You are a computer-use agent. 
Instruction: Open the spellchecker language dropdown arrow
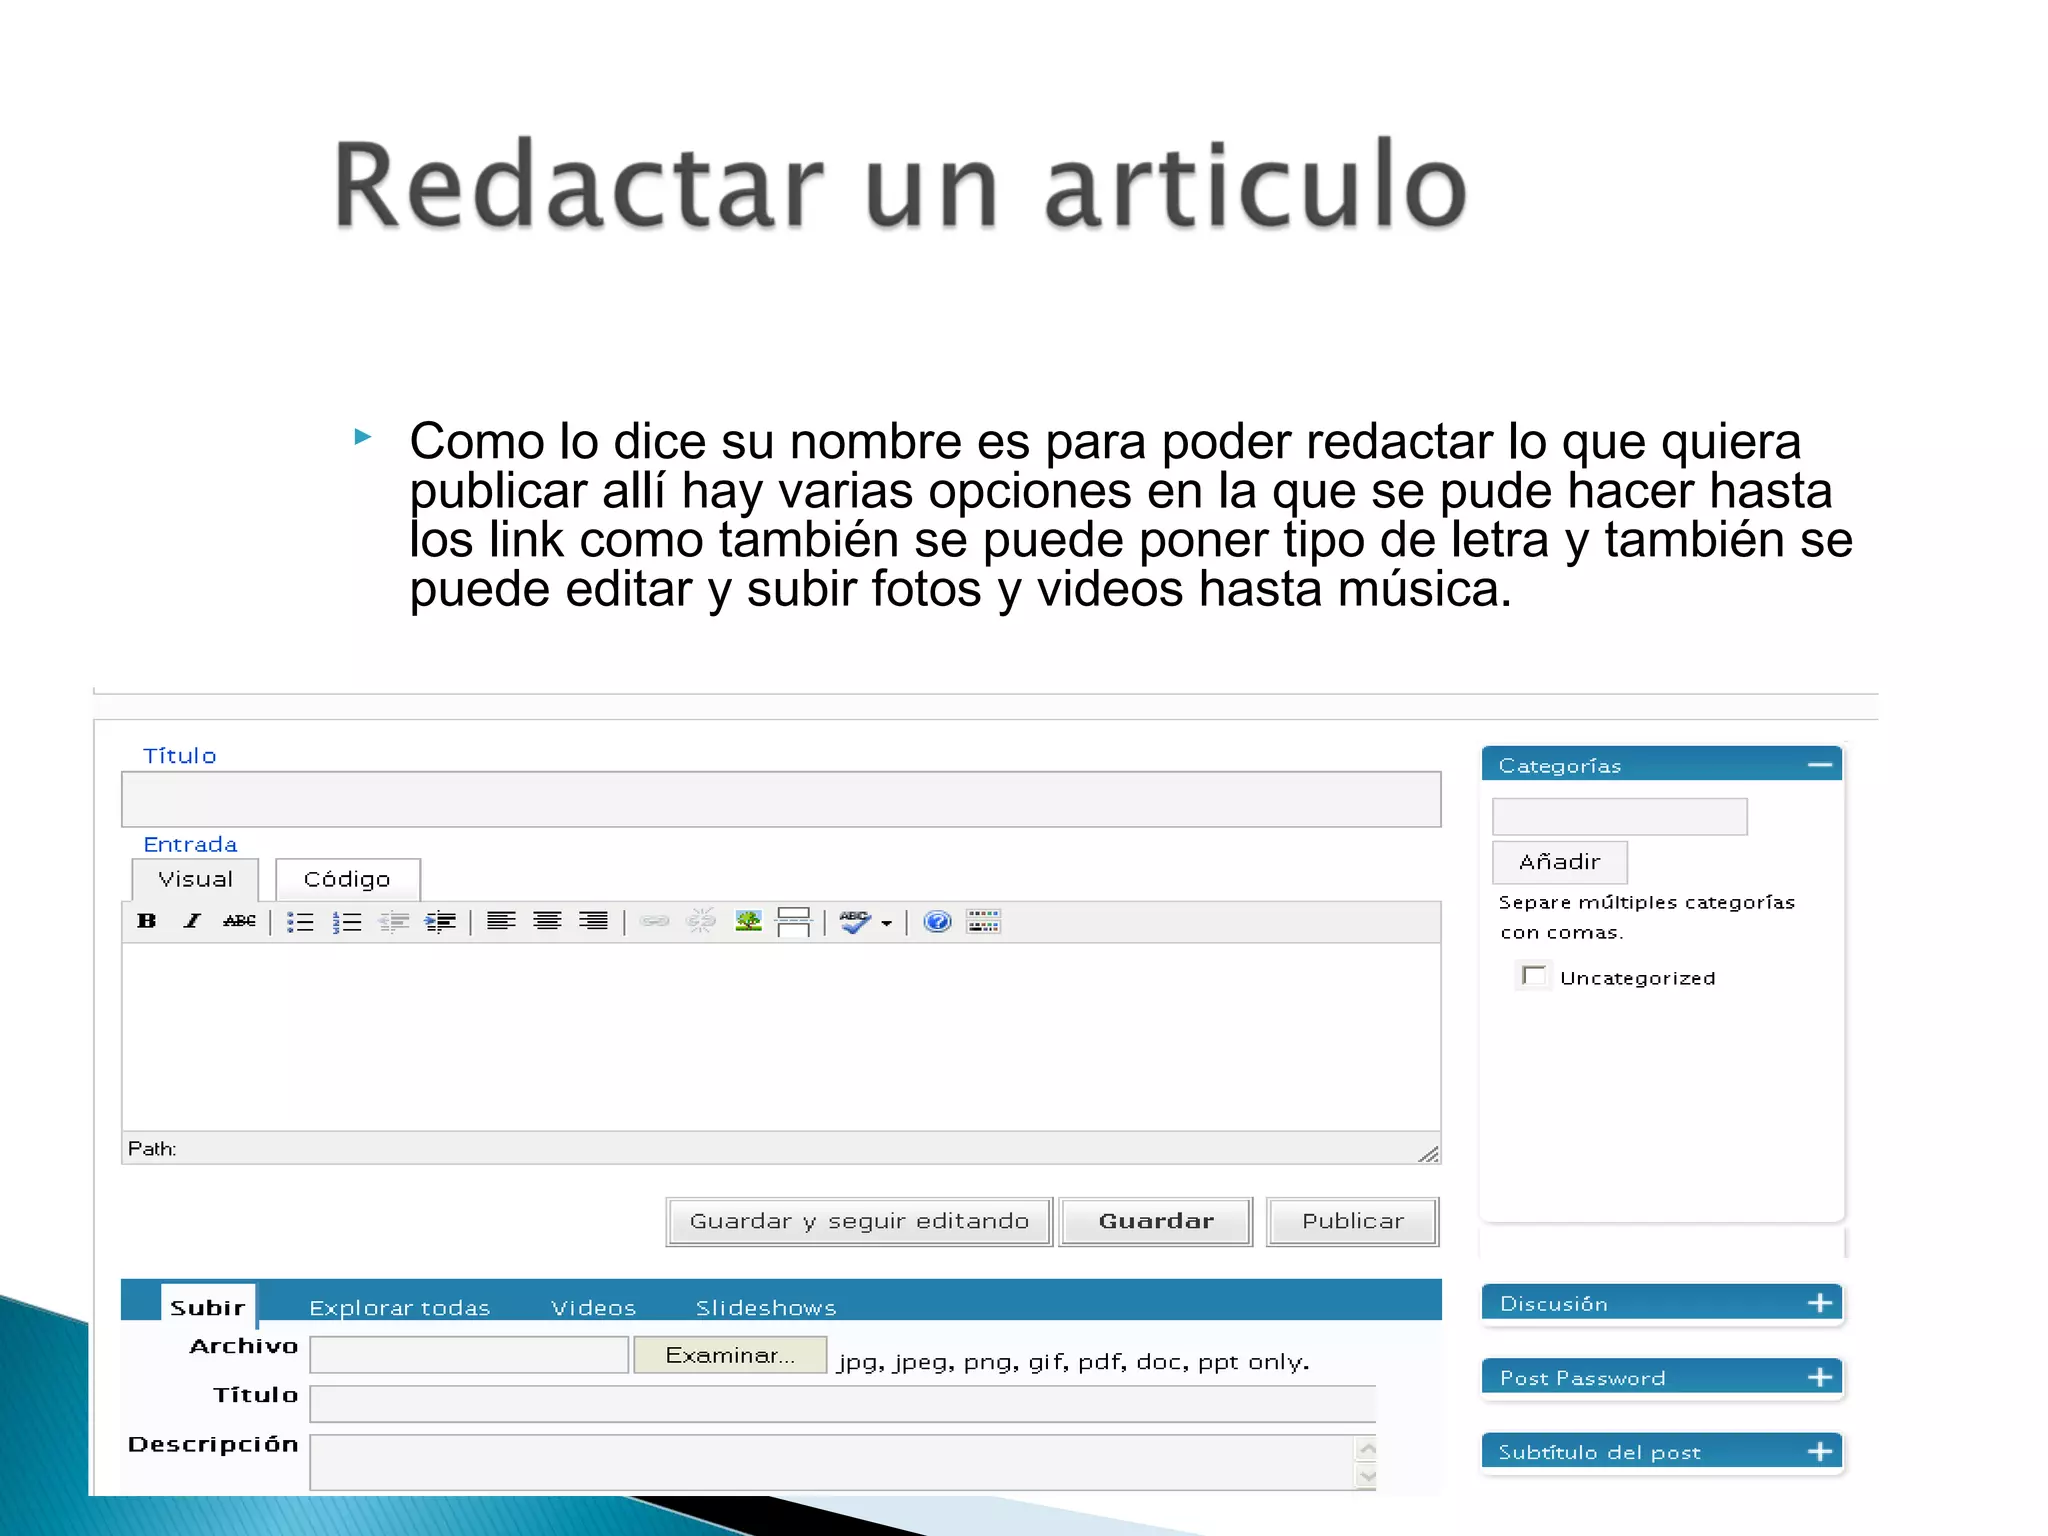point(886,924)
